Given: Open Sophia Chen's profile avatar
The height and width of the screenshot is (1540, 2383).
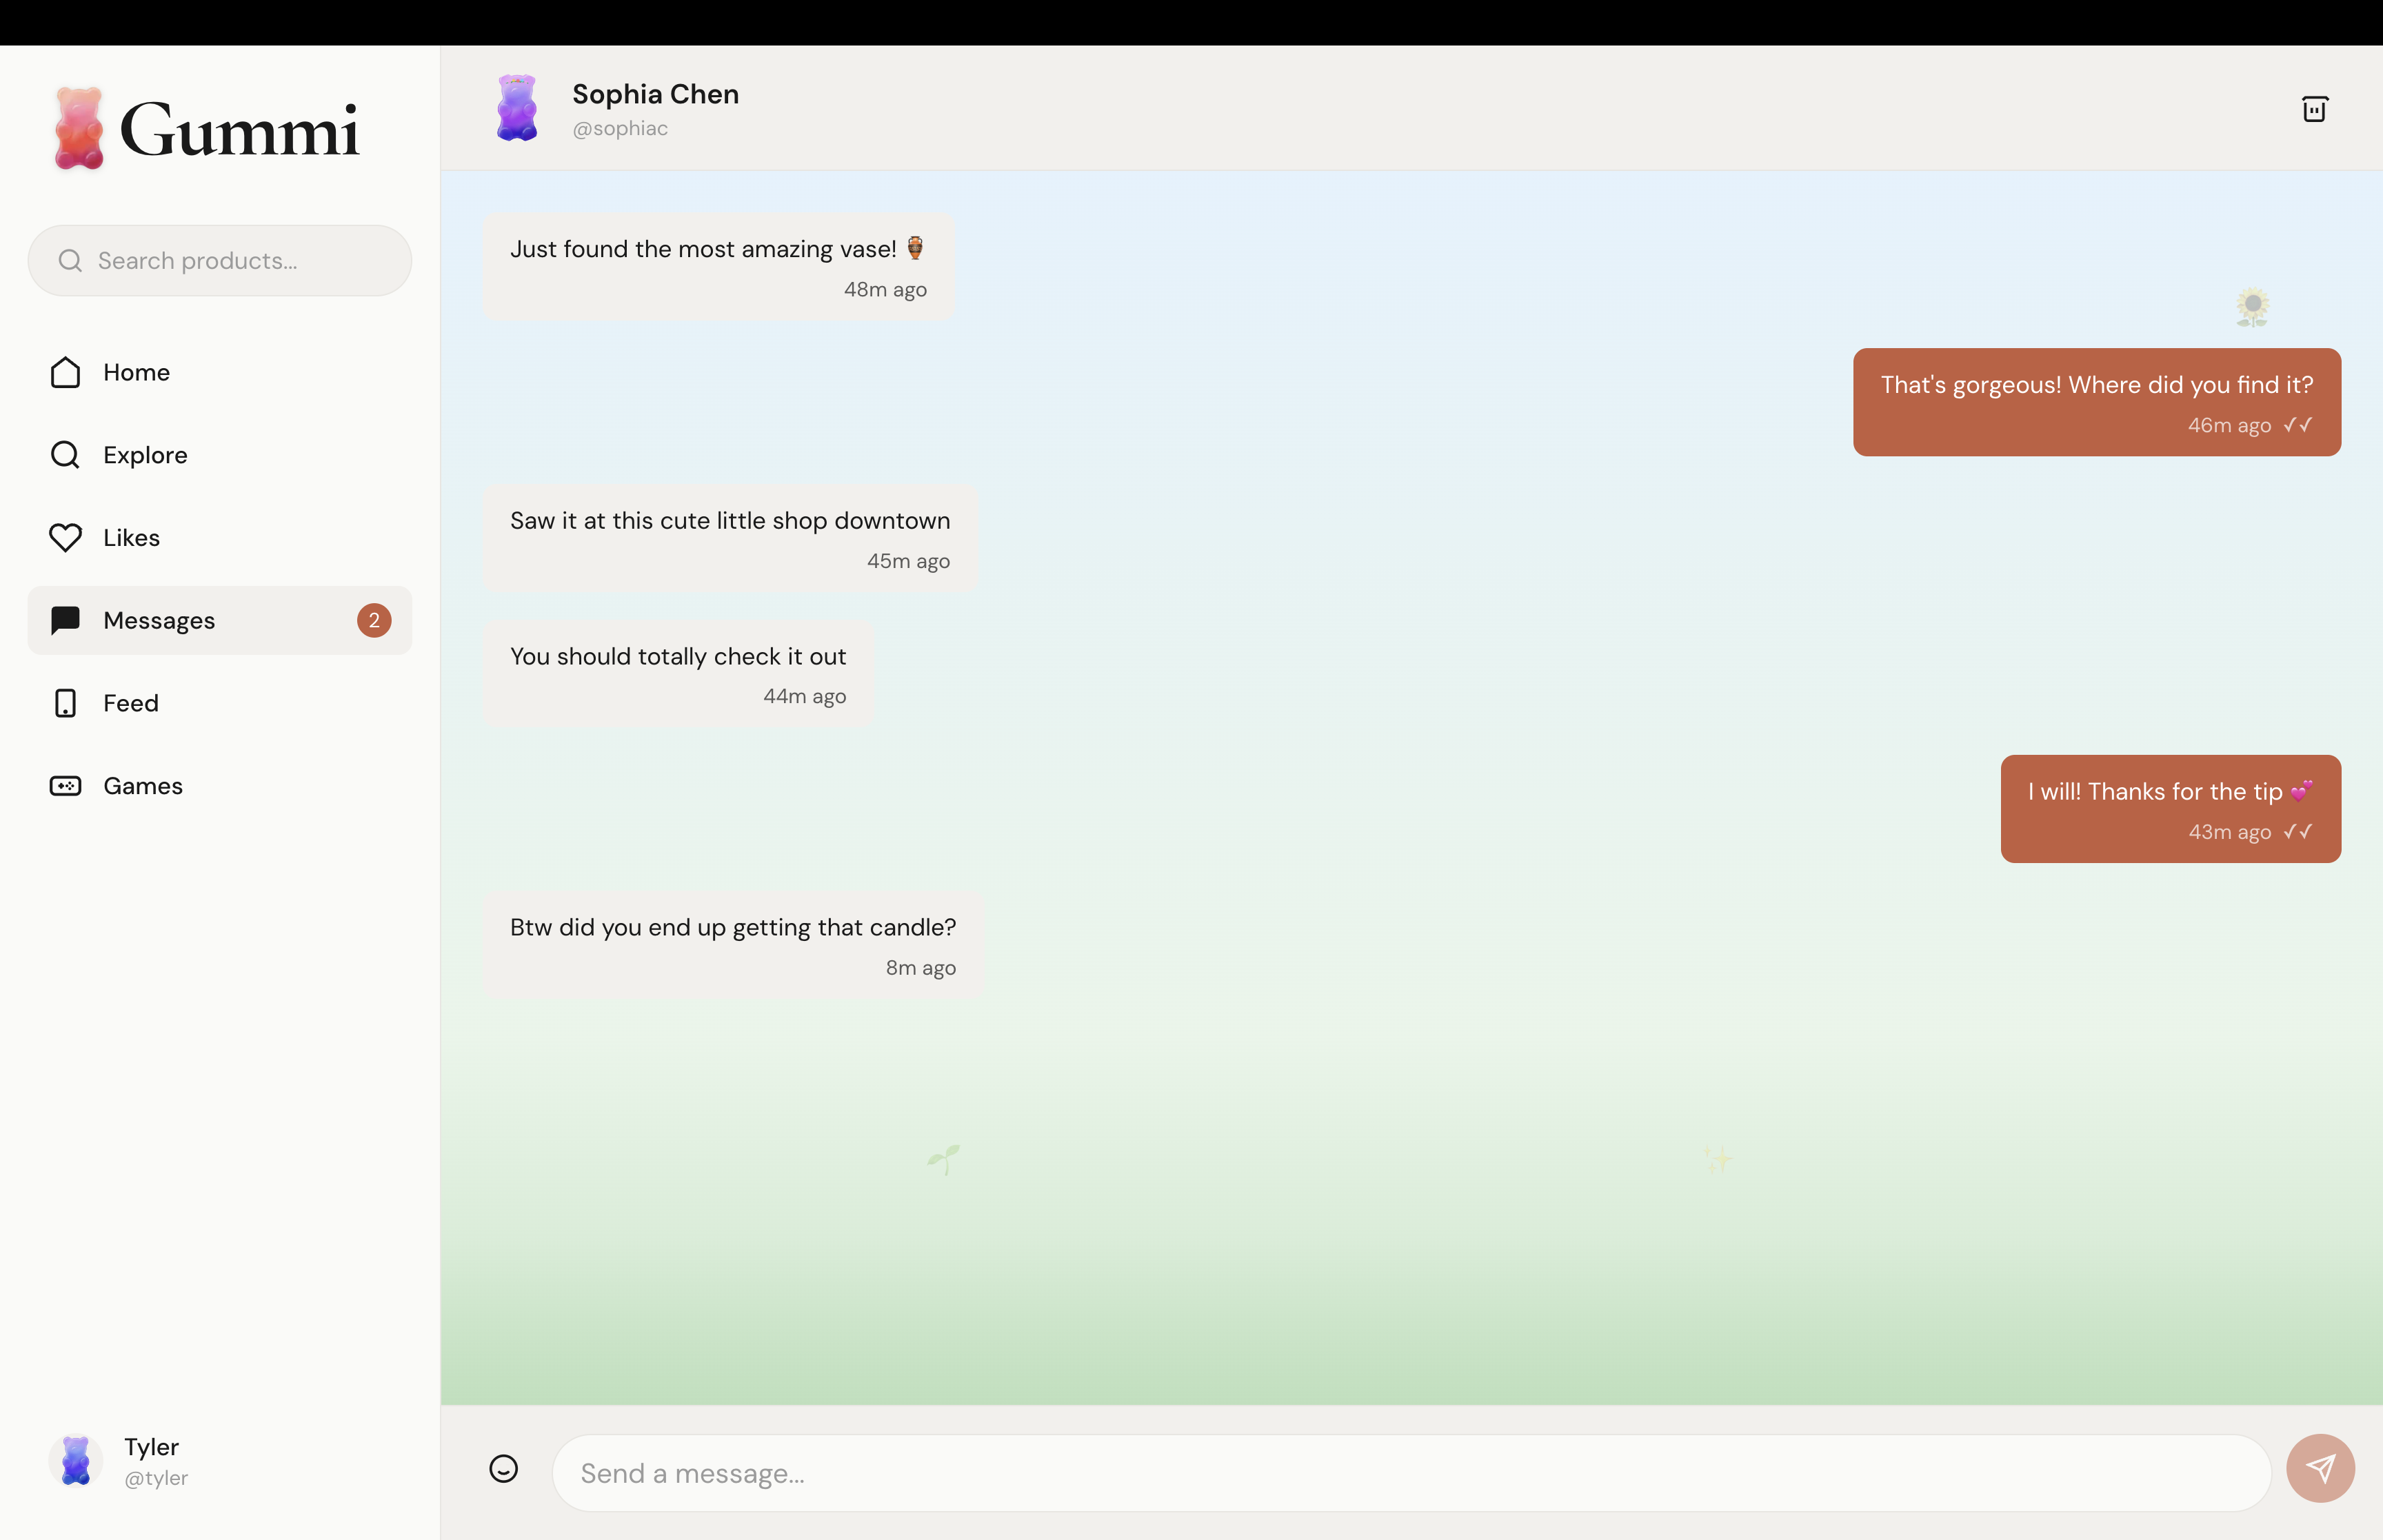Looking at the screenshot, I should click(517, 108).
